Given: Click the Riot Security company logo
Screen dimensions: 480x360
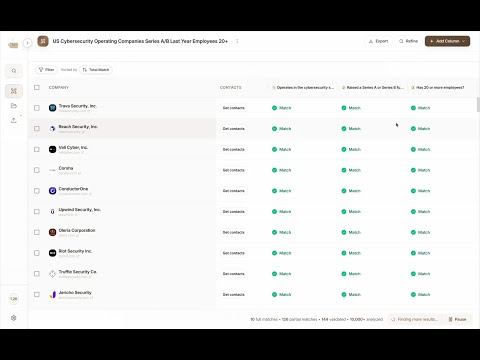Looking at the screenshot, I should pos(52,253).
